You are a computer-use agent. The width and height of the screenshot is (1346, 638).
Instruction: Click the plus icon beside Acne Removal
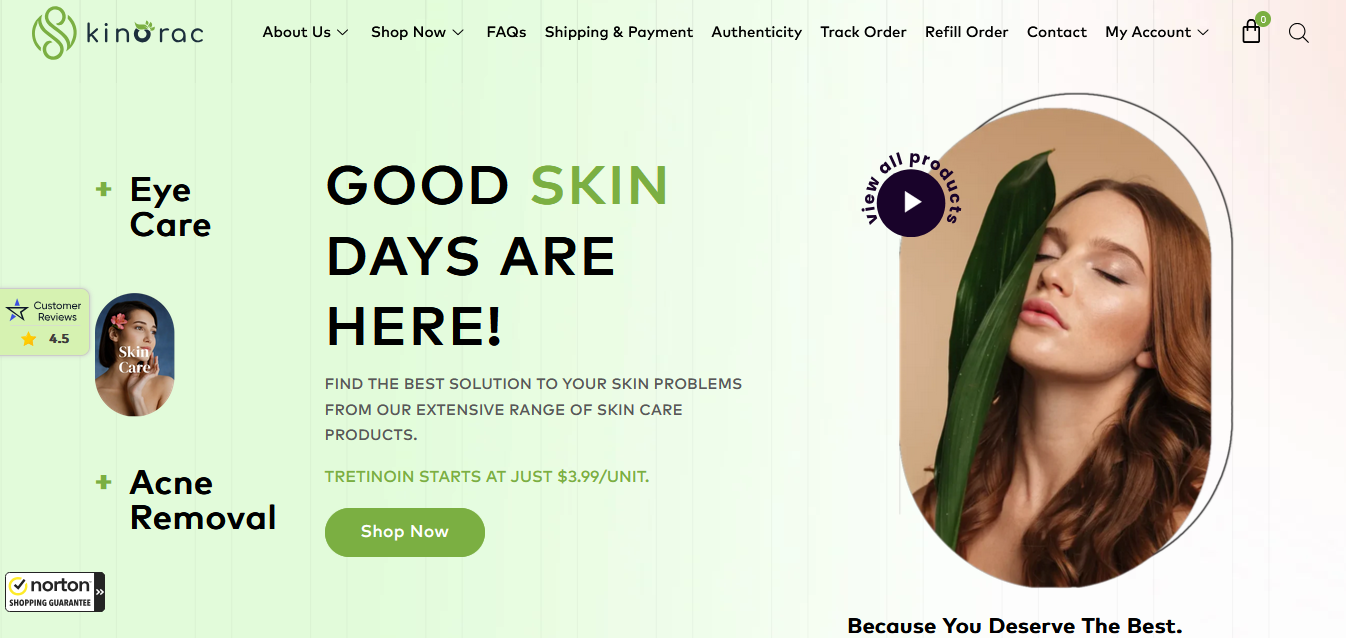coord(103,482)
